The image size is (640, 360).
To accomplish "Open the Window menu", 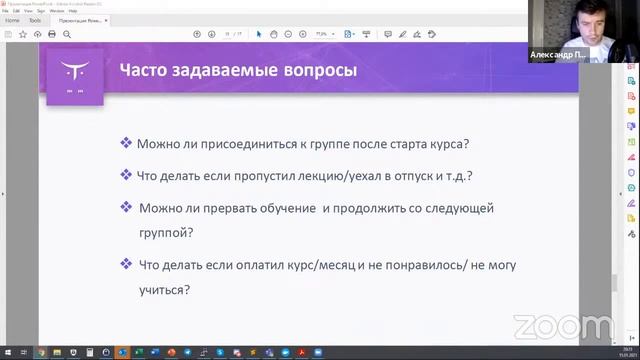I will 57,11.
